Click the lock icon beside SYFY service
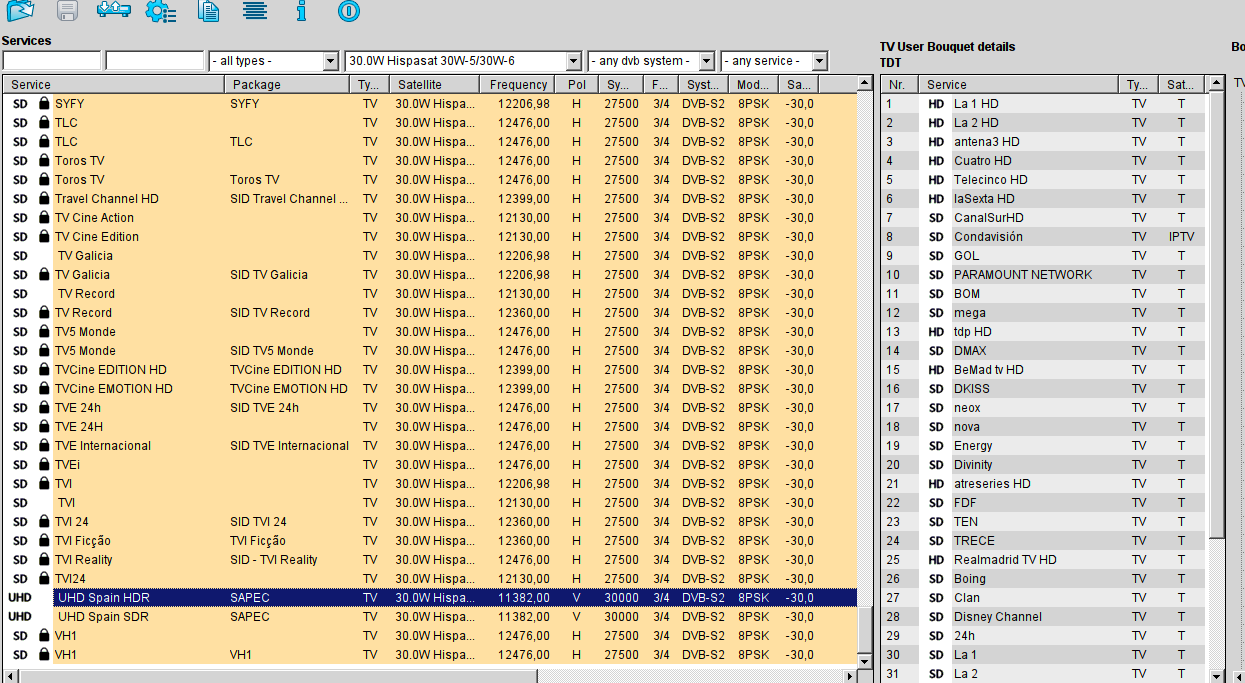Screen dimensions: 1245x683 (44, 104)
